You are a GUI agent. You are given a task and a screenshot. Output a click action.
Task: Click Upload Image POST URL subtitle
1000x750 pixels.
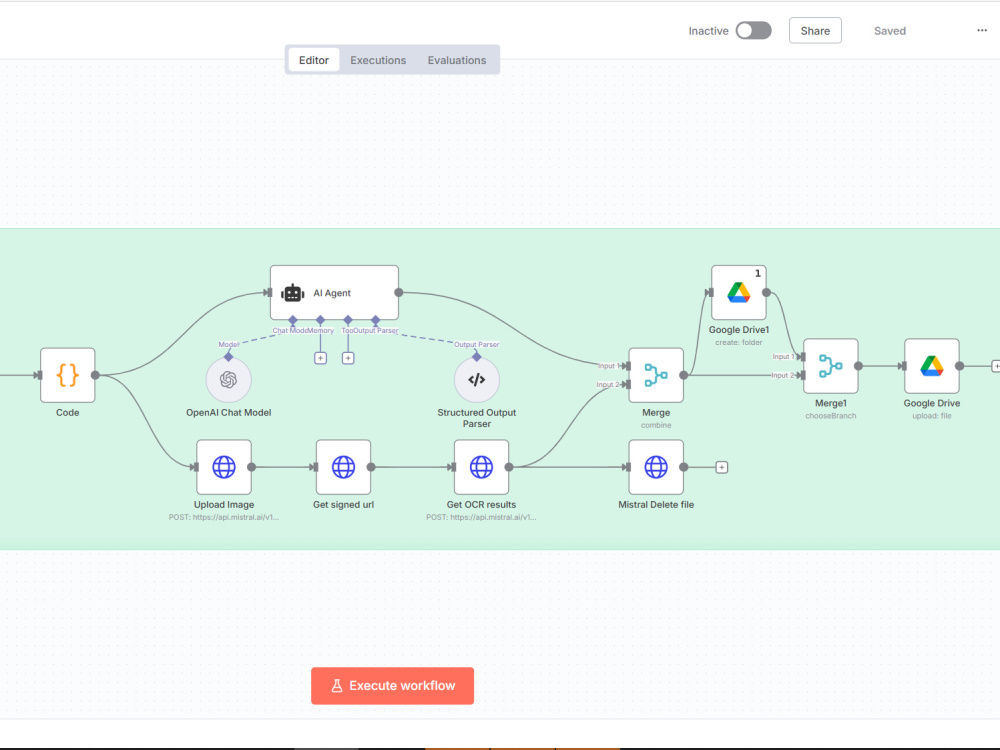tap(224, 517)
